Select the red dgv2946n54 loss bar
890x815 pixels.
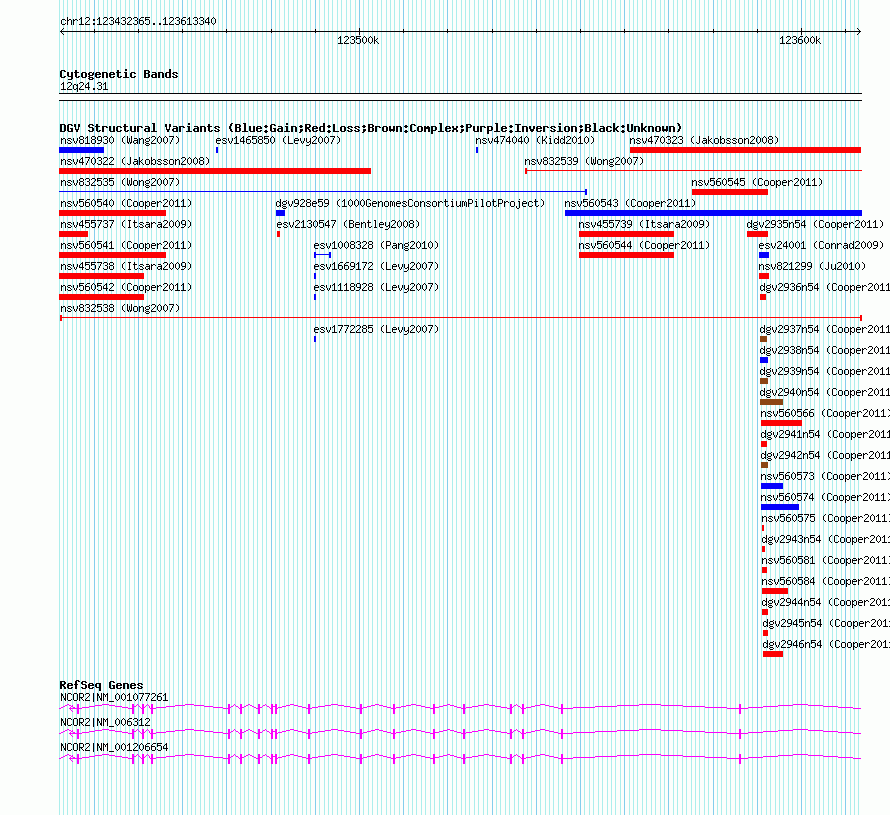tap(773, 654)
